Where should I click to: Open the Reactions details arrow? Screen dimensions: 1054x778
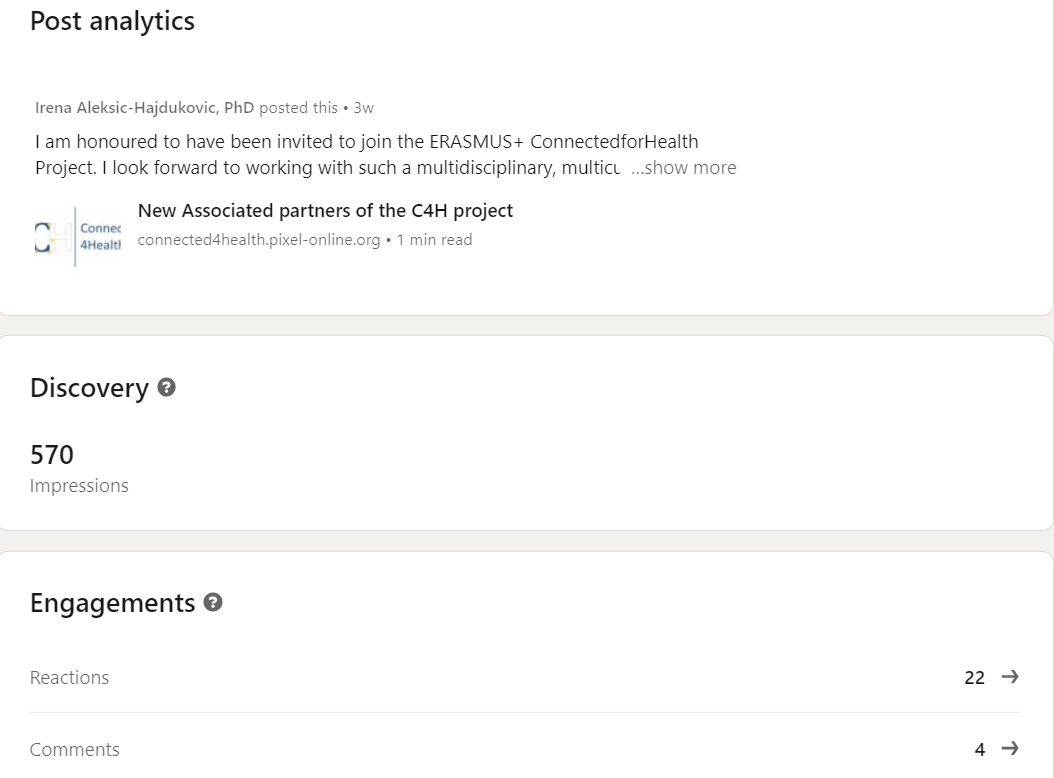click(x=1010, y=676)
